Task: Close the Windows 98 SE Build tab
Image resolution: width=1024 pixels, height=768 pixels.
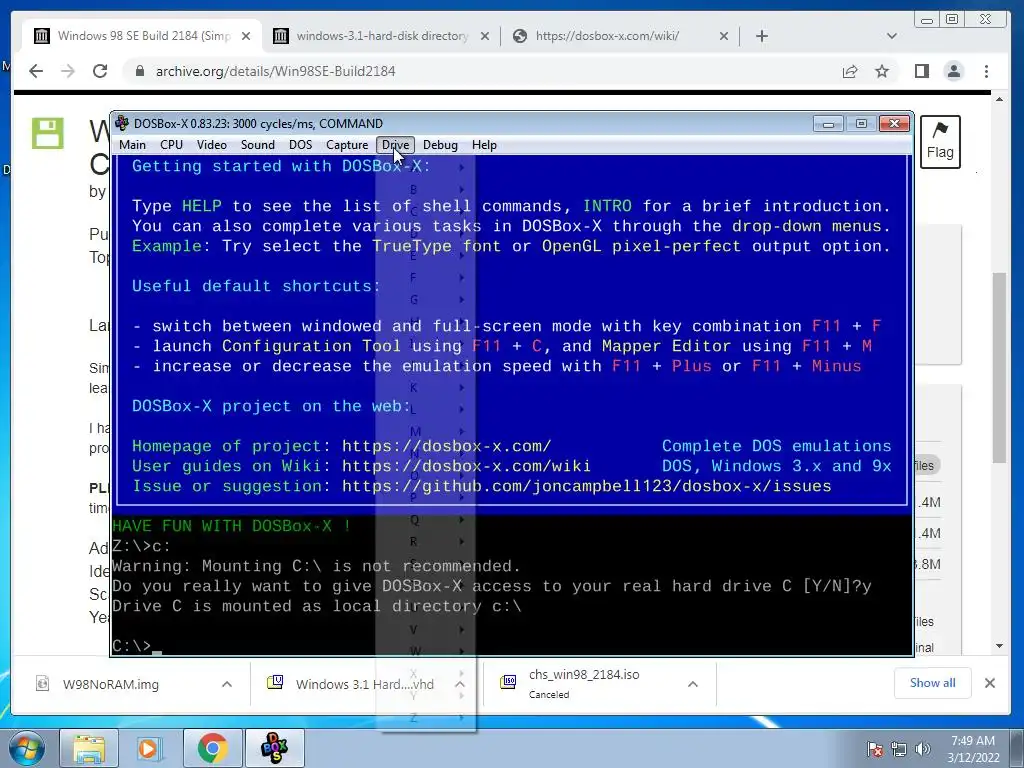Action: [246, 36]
